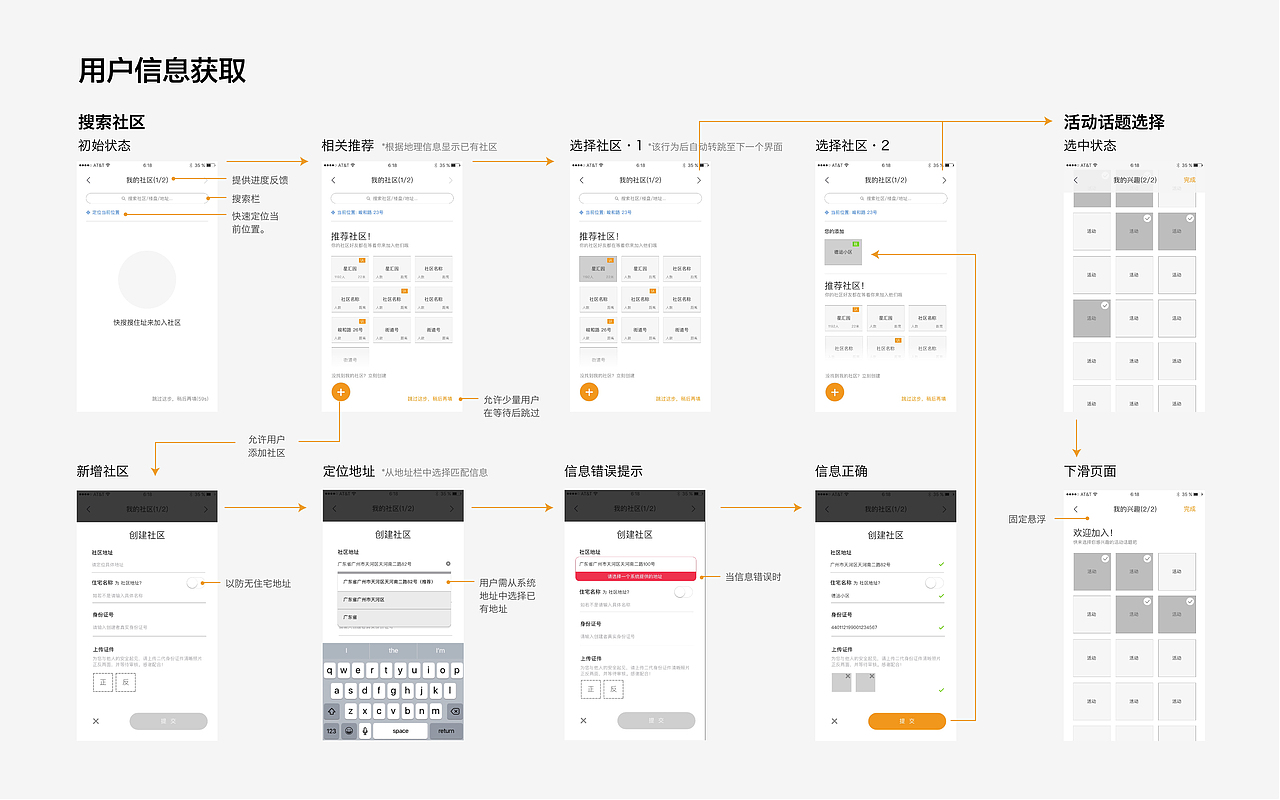1280x800 pixels.
Task: Choose suggestion 广东省广州市天河区天河南二路82号（推荐）
Action: tap(394, 581)
